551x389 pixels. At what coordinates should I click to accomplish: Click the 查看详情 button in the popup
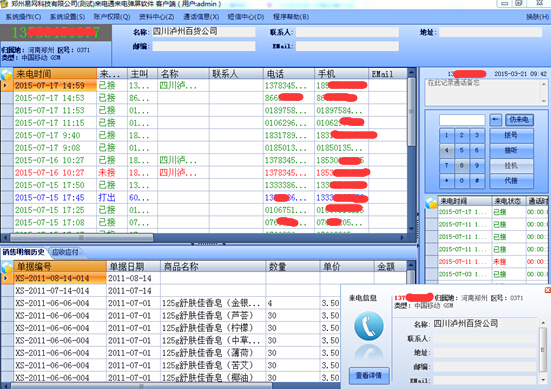coord(369,375)
